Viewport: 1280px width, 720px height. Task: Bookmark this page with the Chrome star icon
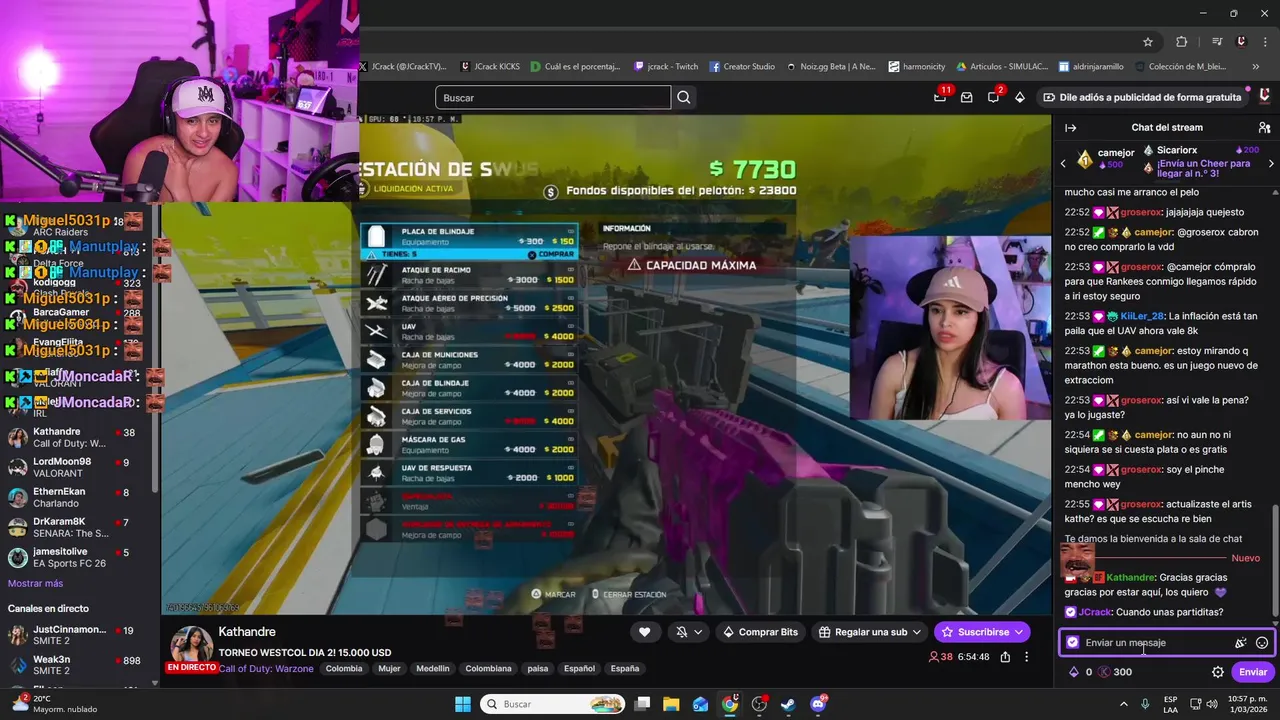coord(1148,42)
